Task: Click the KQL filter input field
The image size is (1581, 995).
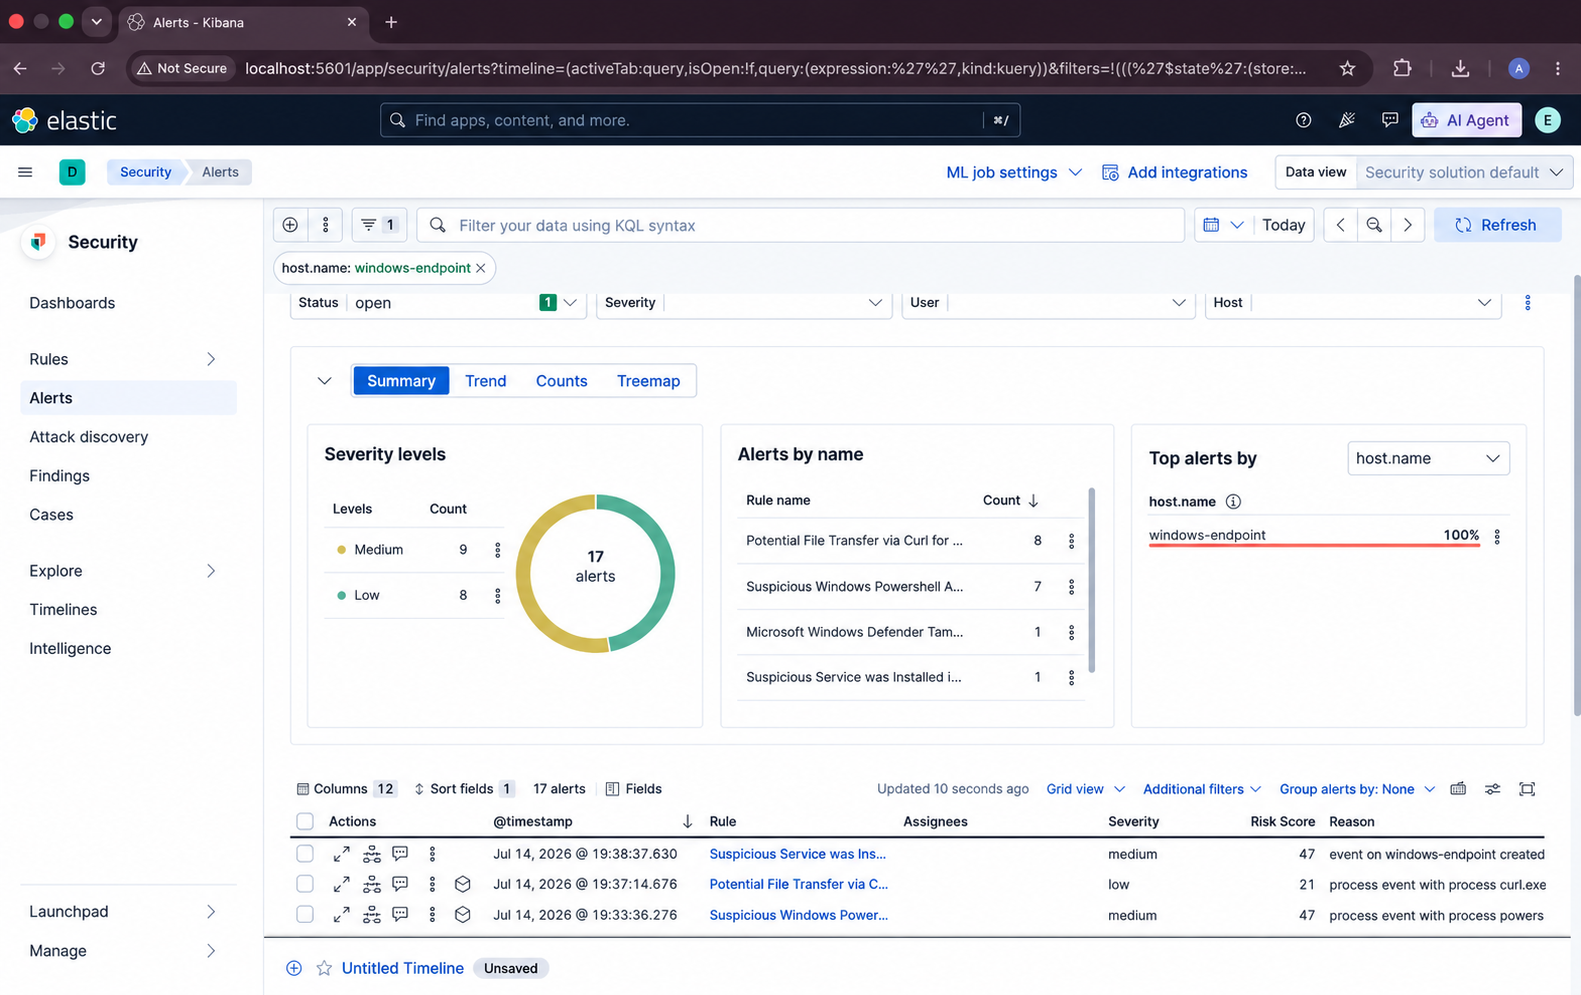Action: [x=800, y=225]
